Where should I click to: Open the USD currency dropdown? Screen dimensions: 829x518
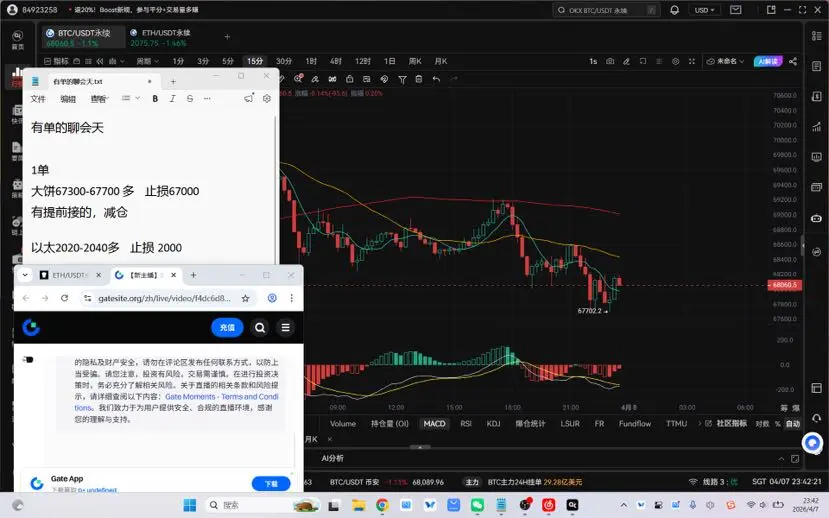(x=705, y=10)
